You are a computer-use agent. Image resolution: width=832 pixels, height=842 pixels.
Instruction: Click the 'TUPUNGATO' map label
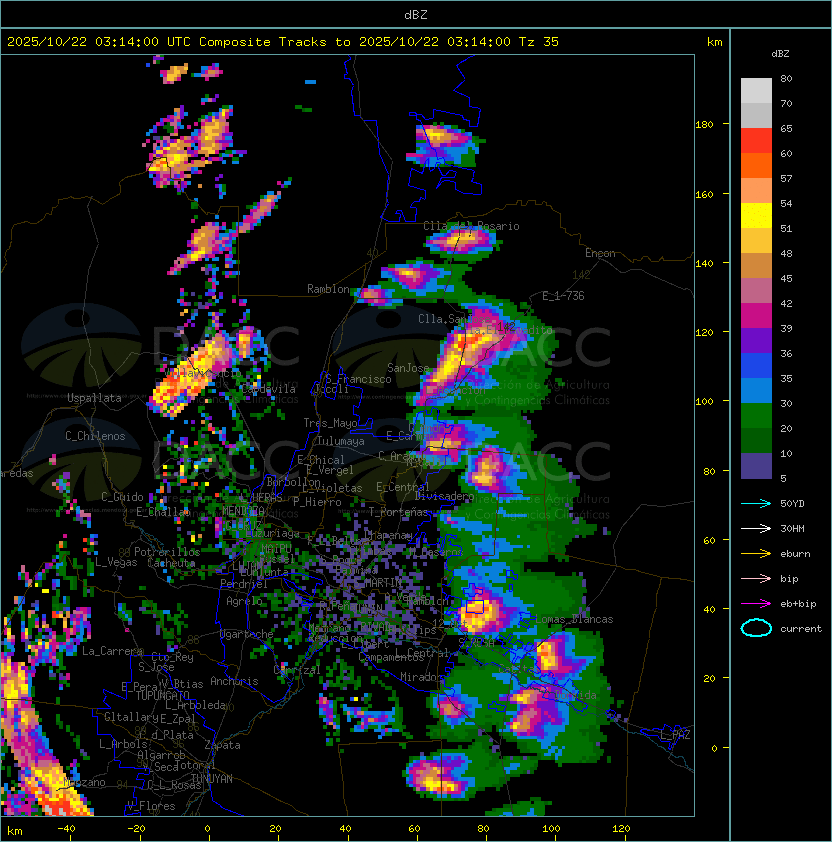click(162, 695)
